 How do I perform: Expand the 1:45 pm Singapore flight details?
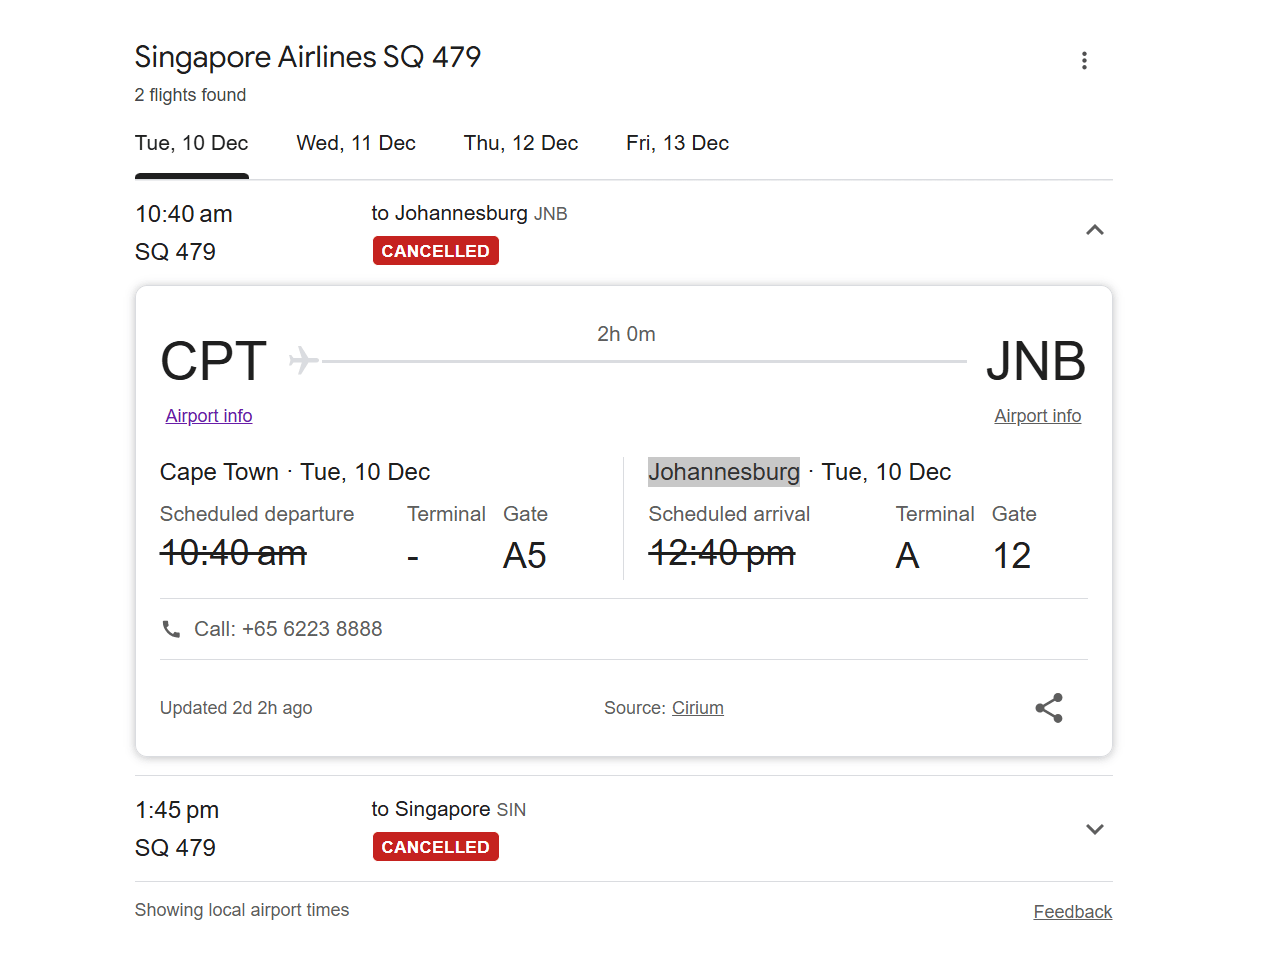click(1095, 829)
